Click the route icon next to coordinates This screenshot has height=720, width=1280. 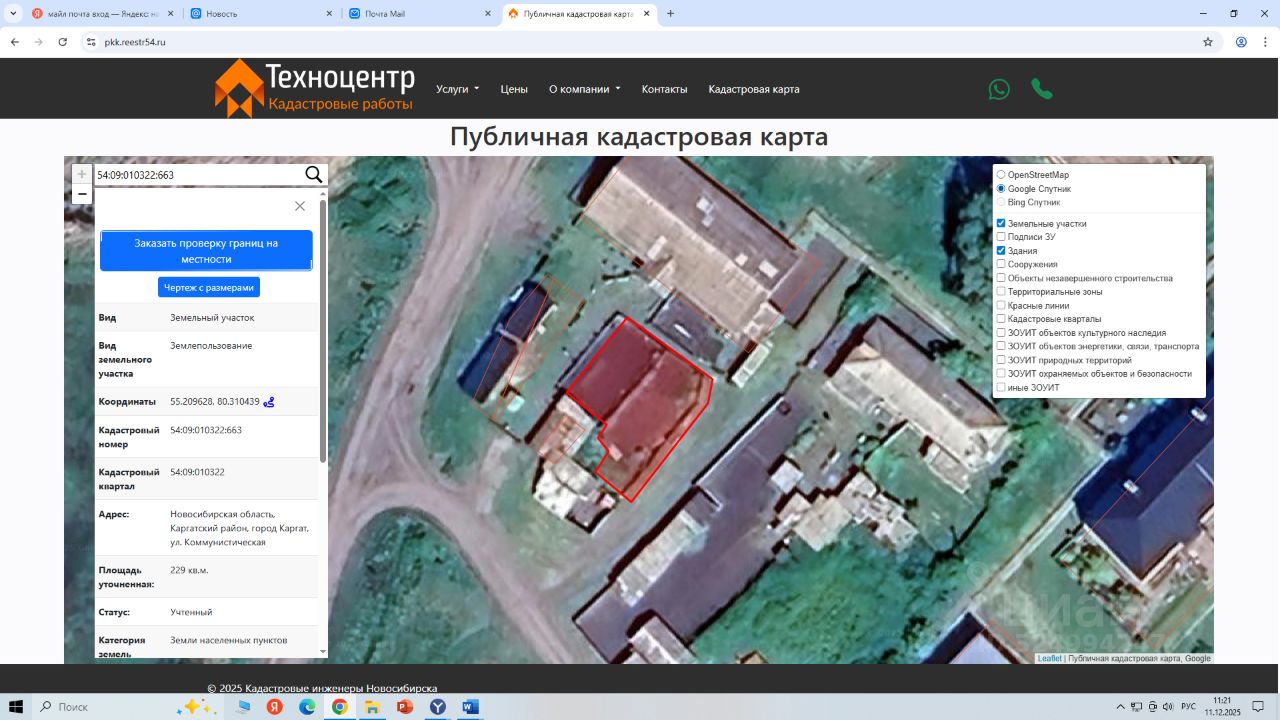(269, 402)
